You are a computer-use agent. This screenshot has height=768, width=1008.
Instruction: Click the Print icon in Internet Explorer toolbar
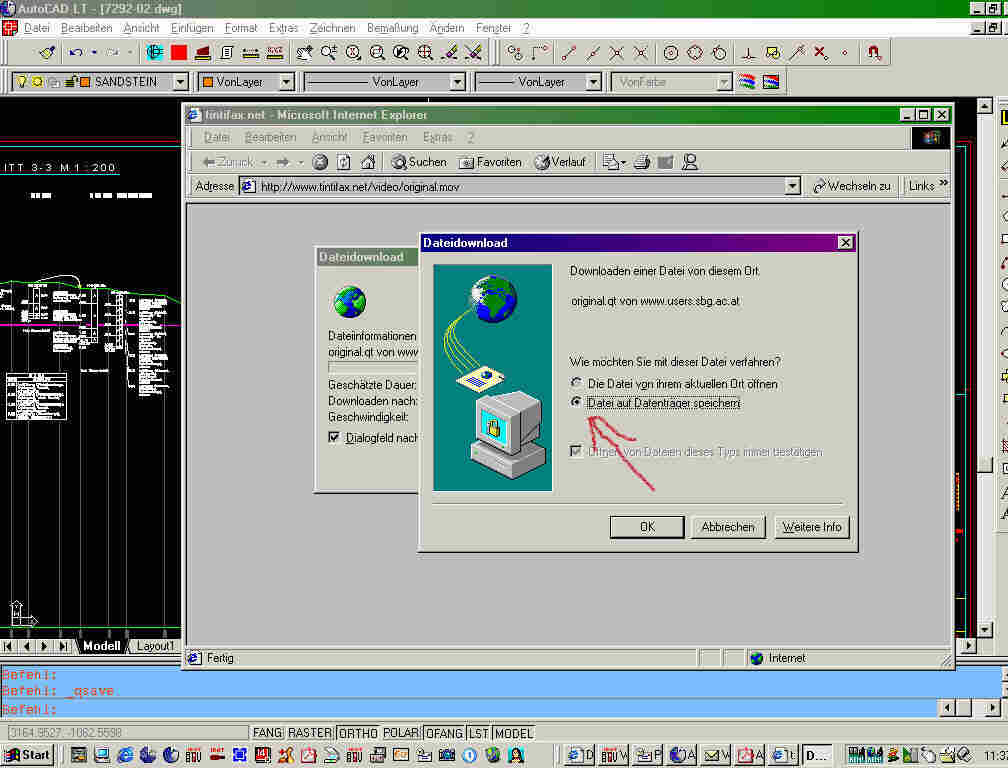(642, 162)
